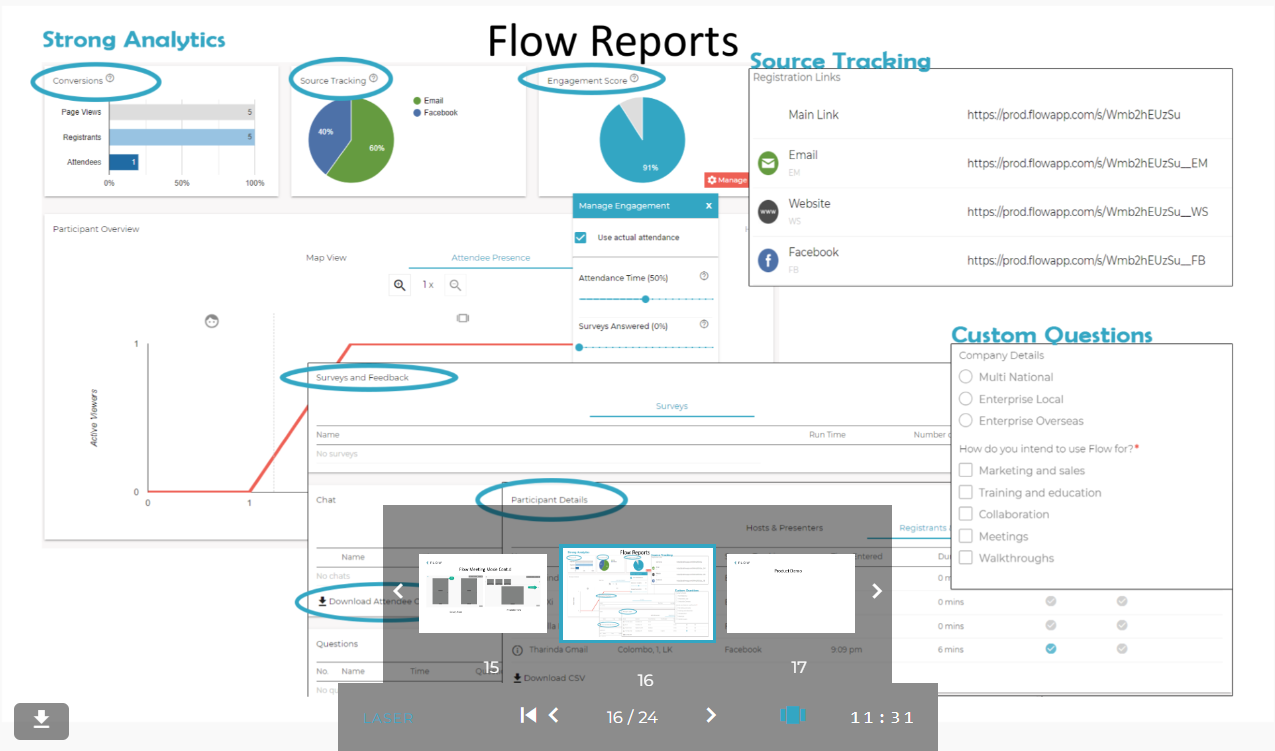
Task: Click the 1x zoom level indicator
Action: [428, 285]
